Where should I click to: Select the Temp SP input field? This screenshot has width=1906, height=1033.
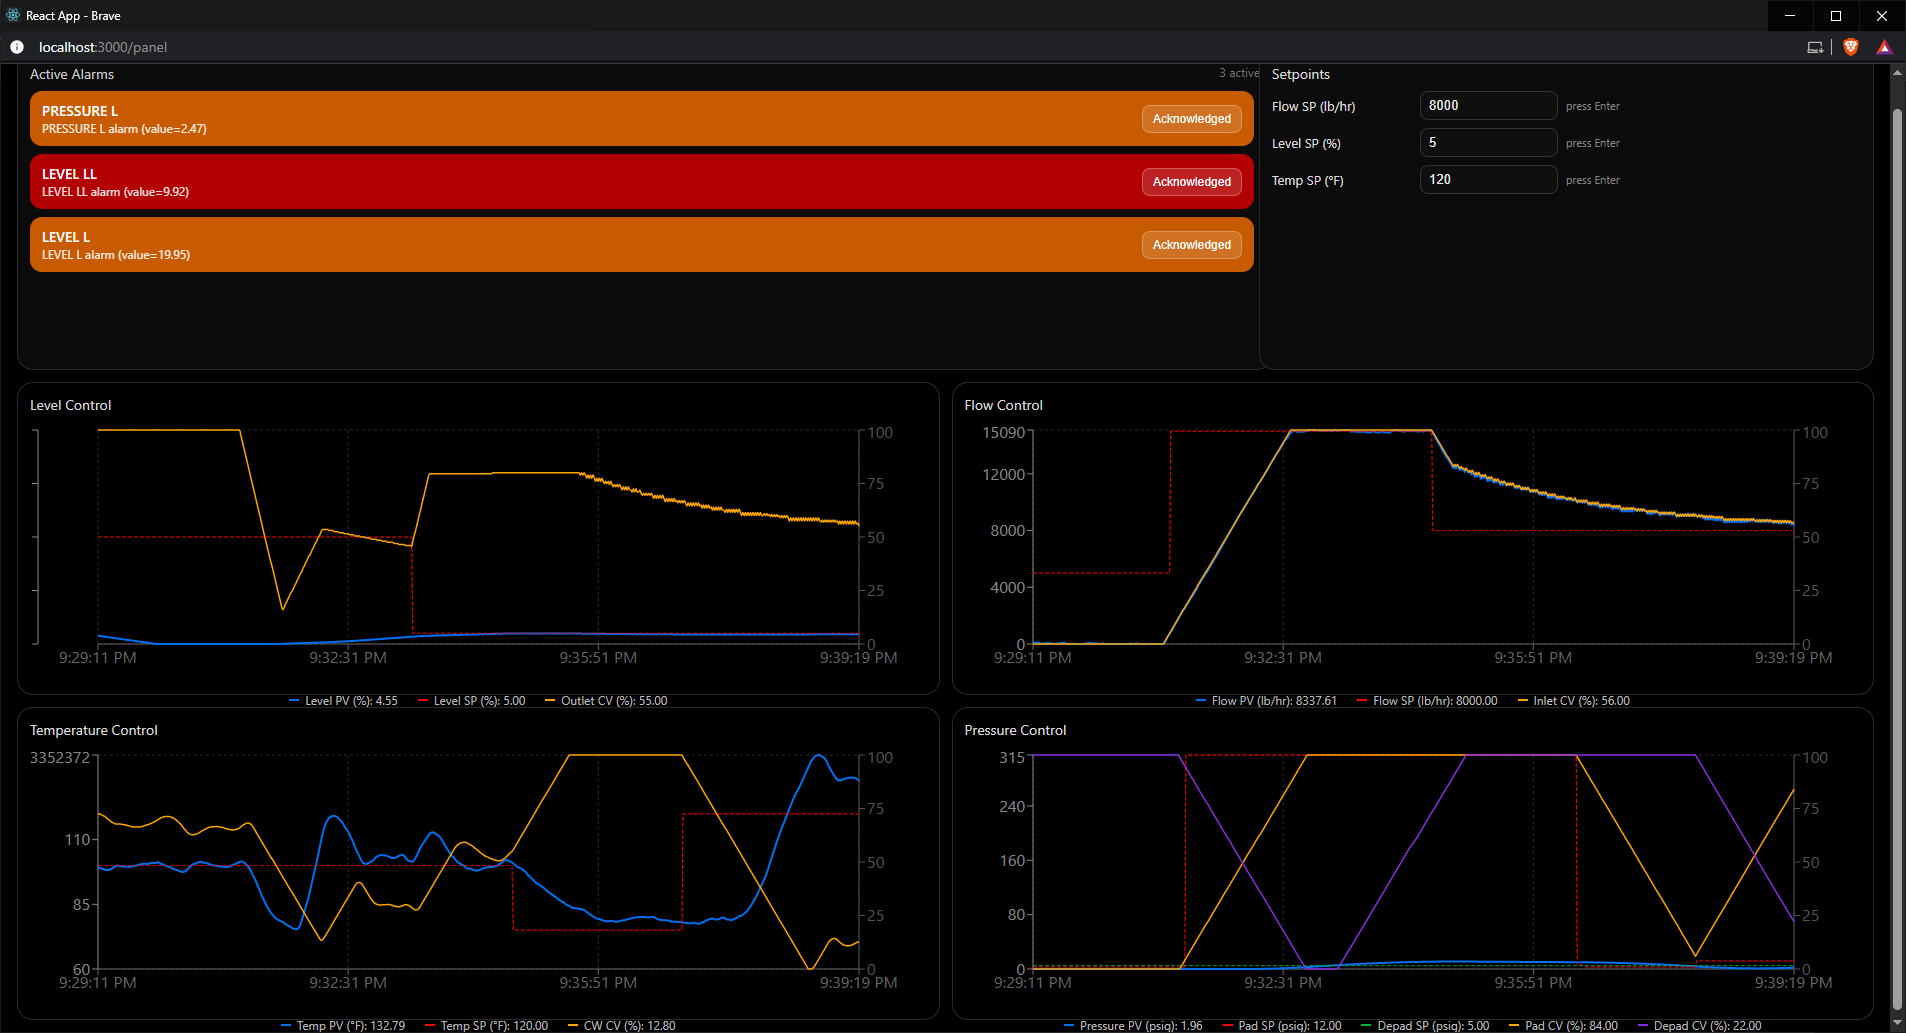coord(1487,180)
